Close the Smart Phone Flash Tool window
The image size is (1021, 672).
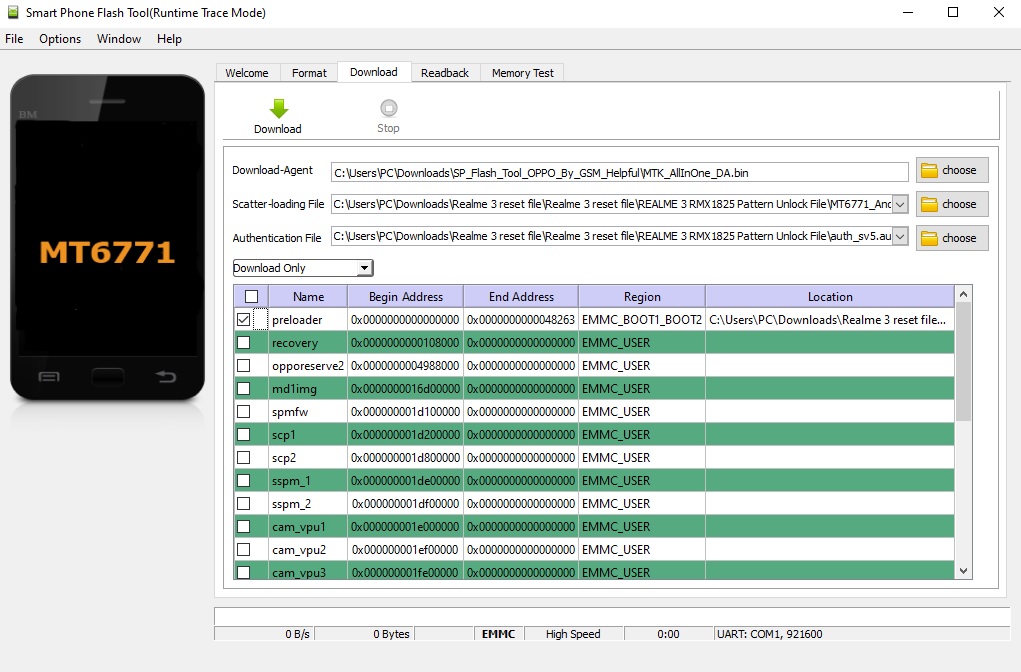coord(998,12)
